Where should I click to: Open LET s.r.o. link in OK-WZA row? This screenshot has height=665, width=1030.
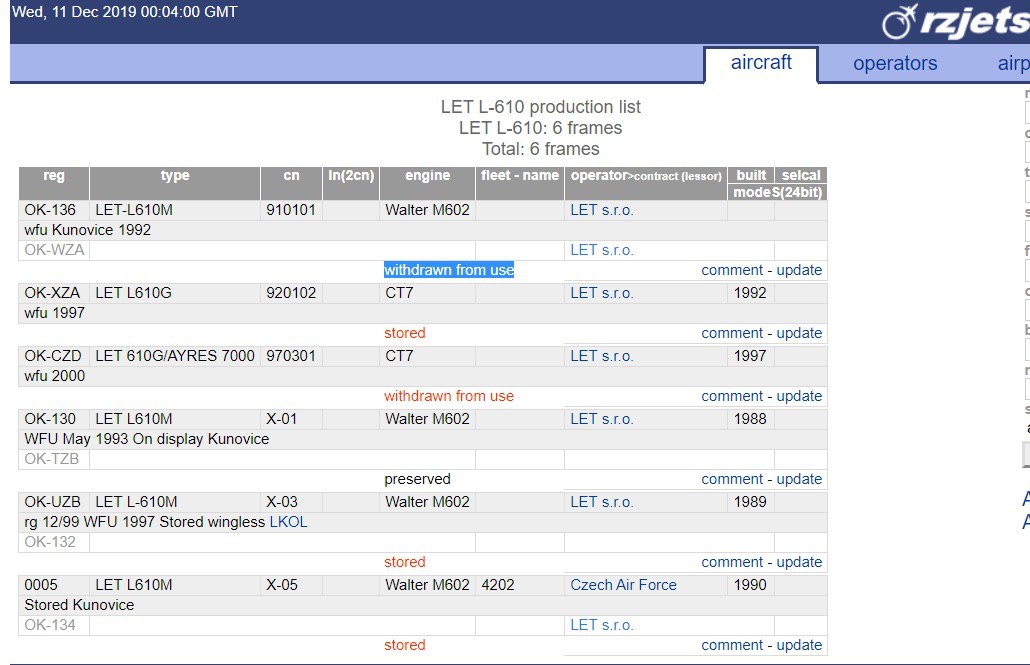coord(601,250)
